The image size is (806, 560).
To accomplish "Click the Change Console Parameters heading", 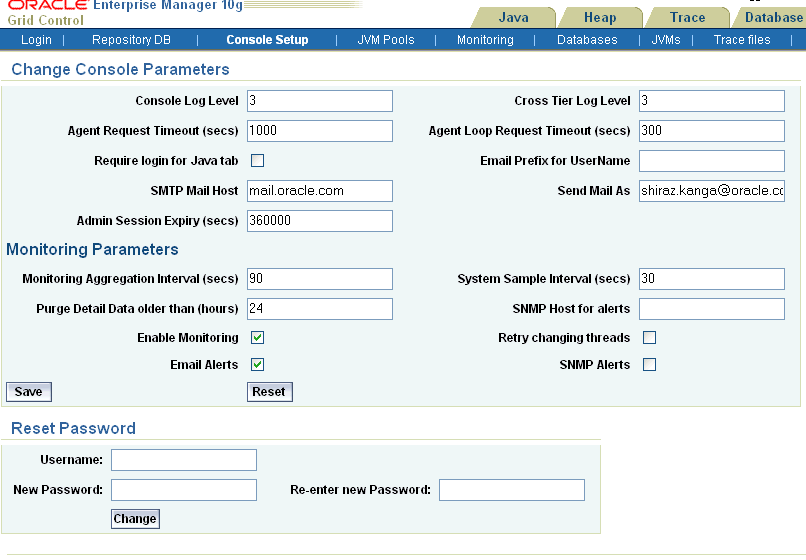I will 120,69.
